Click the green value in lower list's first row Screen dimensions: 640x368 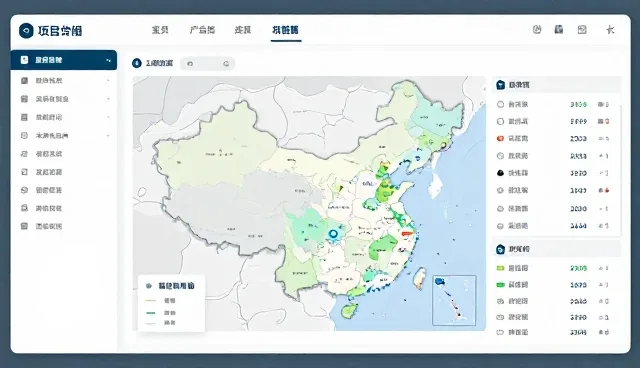[579, 268]
